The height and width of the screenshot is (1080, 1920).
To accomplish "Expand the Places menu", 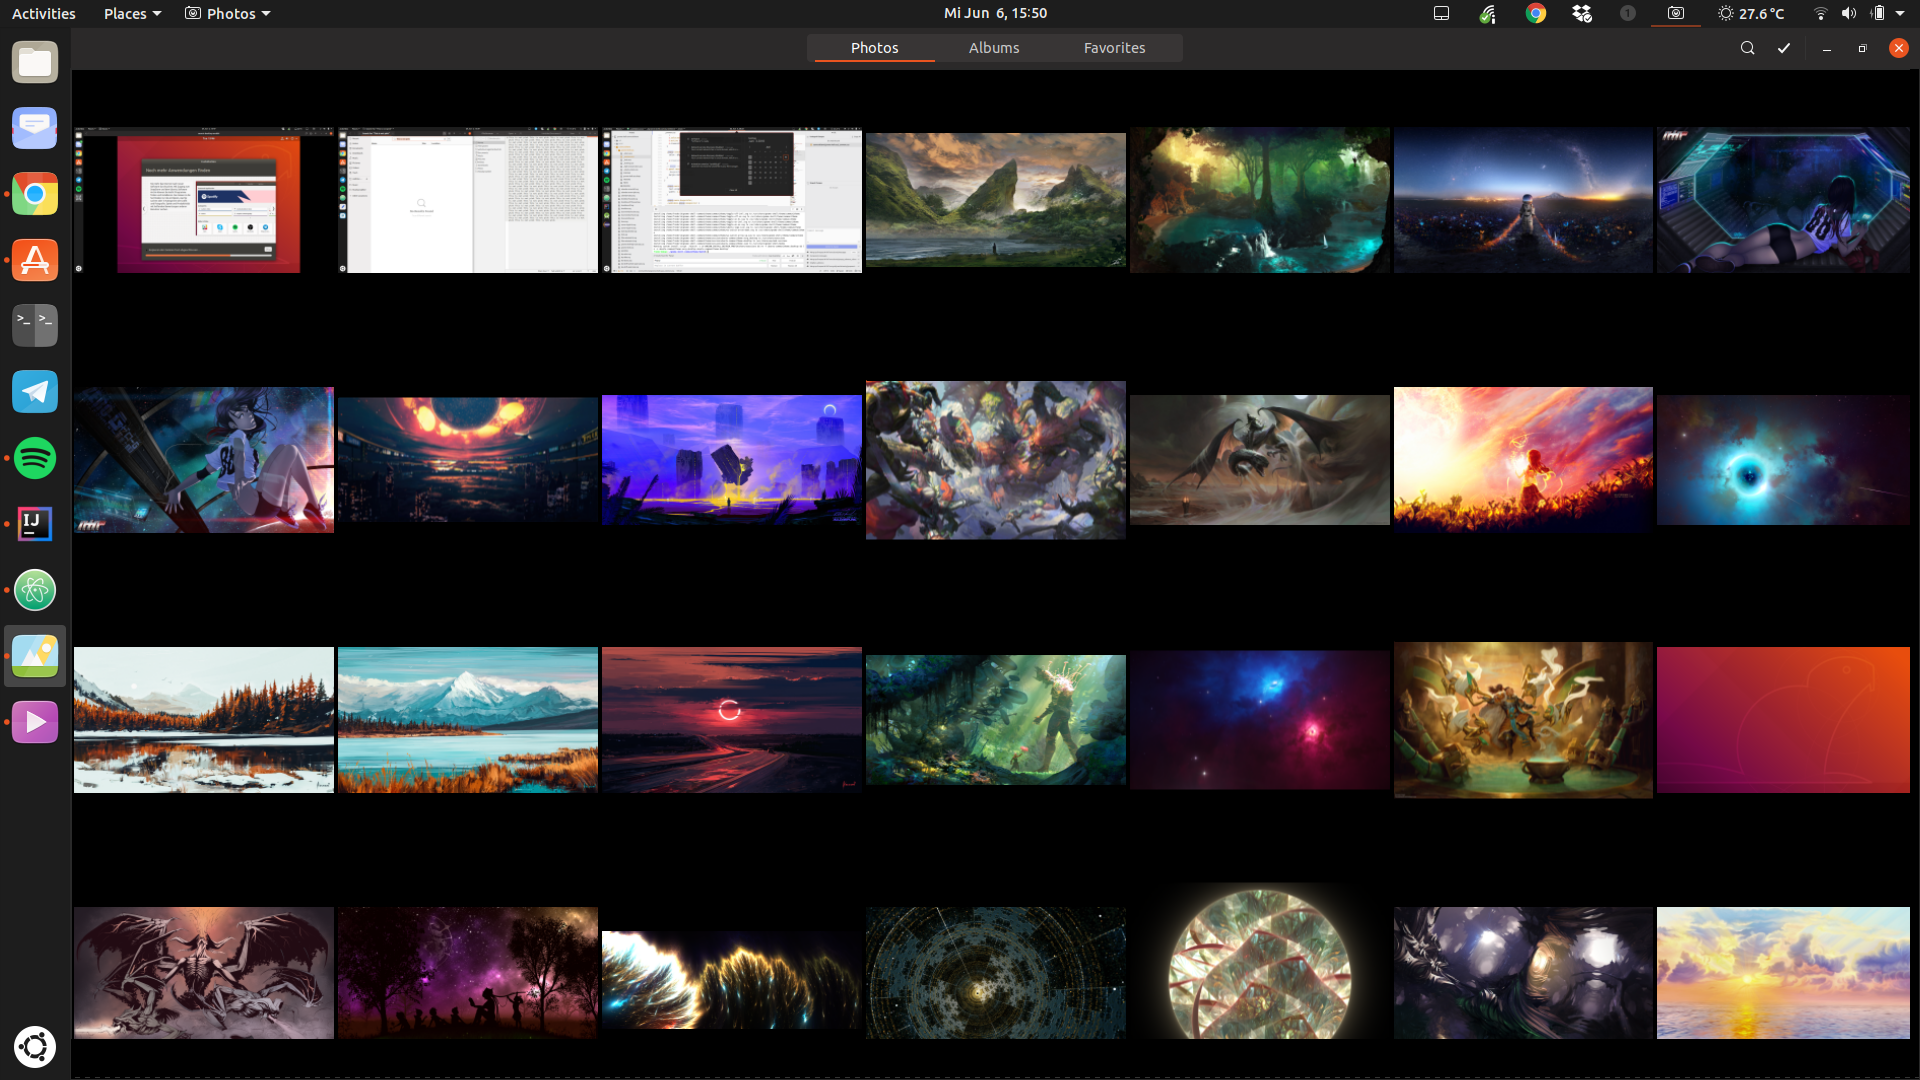I will [x=132, y=13].
